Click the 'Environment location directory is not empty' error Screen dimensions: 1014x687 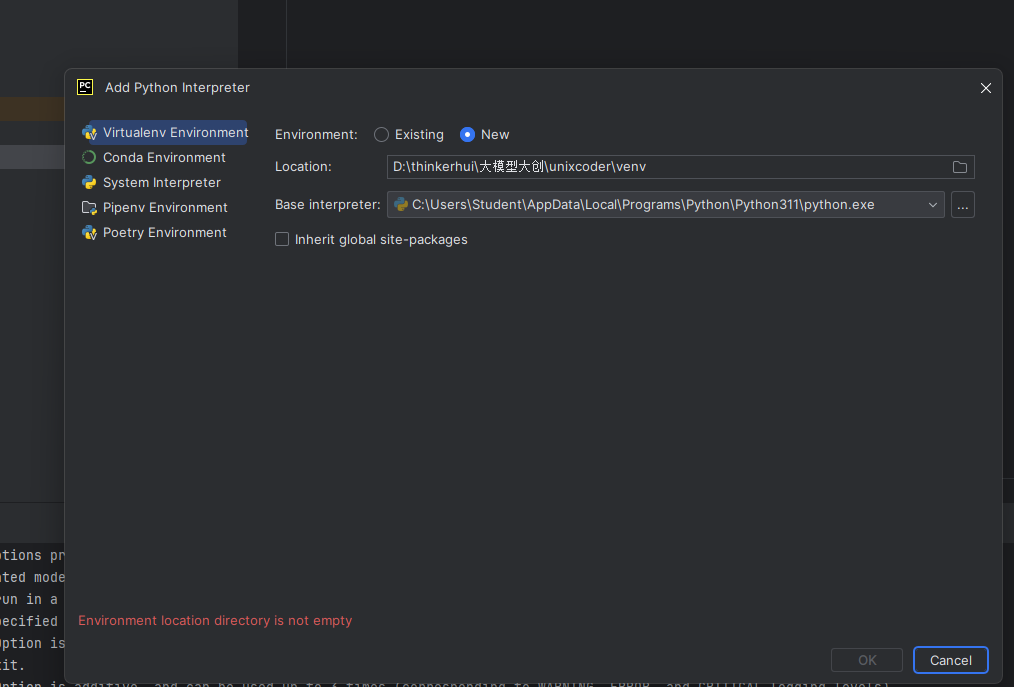click(x=215, y=620)
